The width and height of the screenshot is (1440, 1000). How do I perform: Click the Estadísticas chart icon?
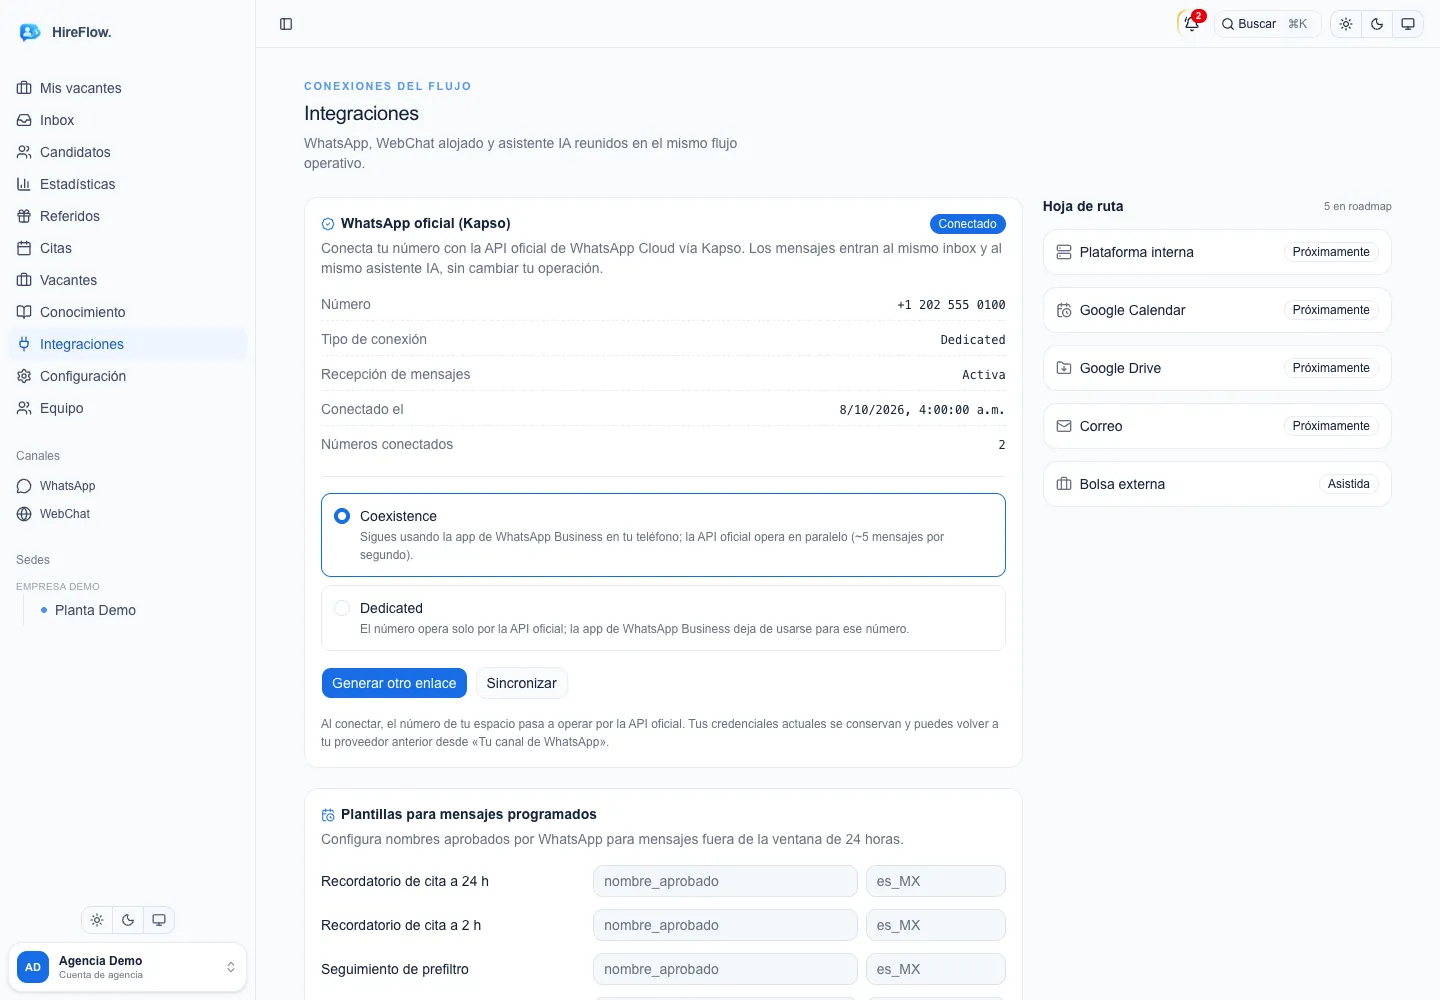tap(24, 184)
